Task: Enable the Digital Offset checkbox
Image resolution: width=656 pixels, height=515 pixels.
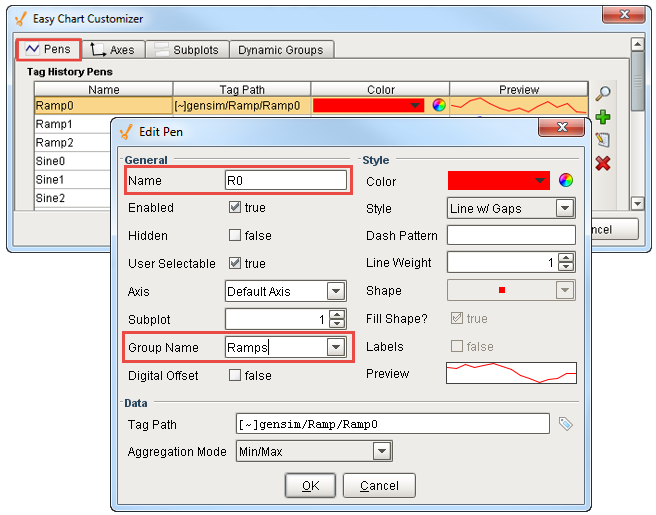Action: pyautogui.click(x=235, y=376)
